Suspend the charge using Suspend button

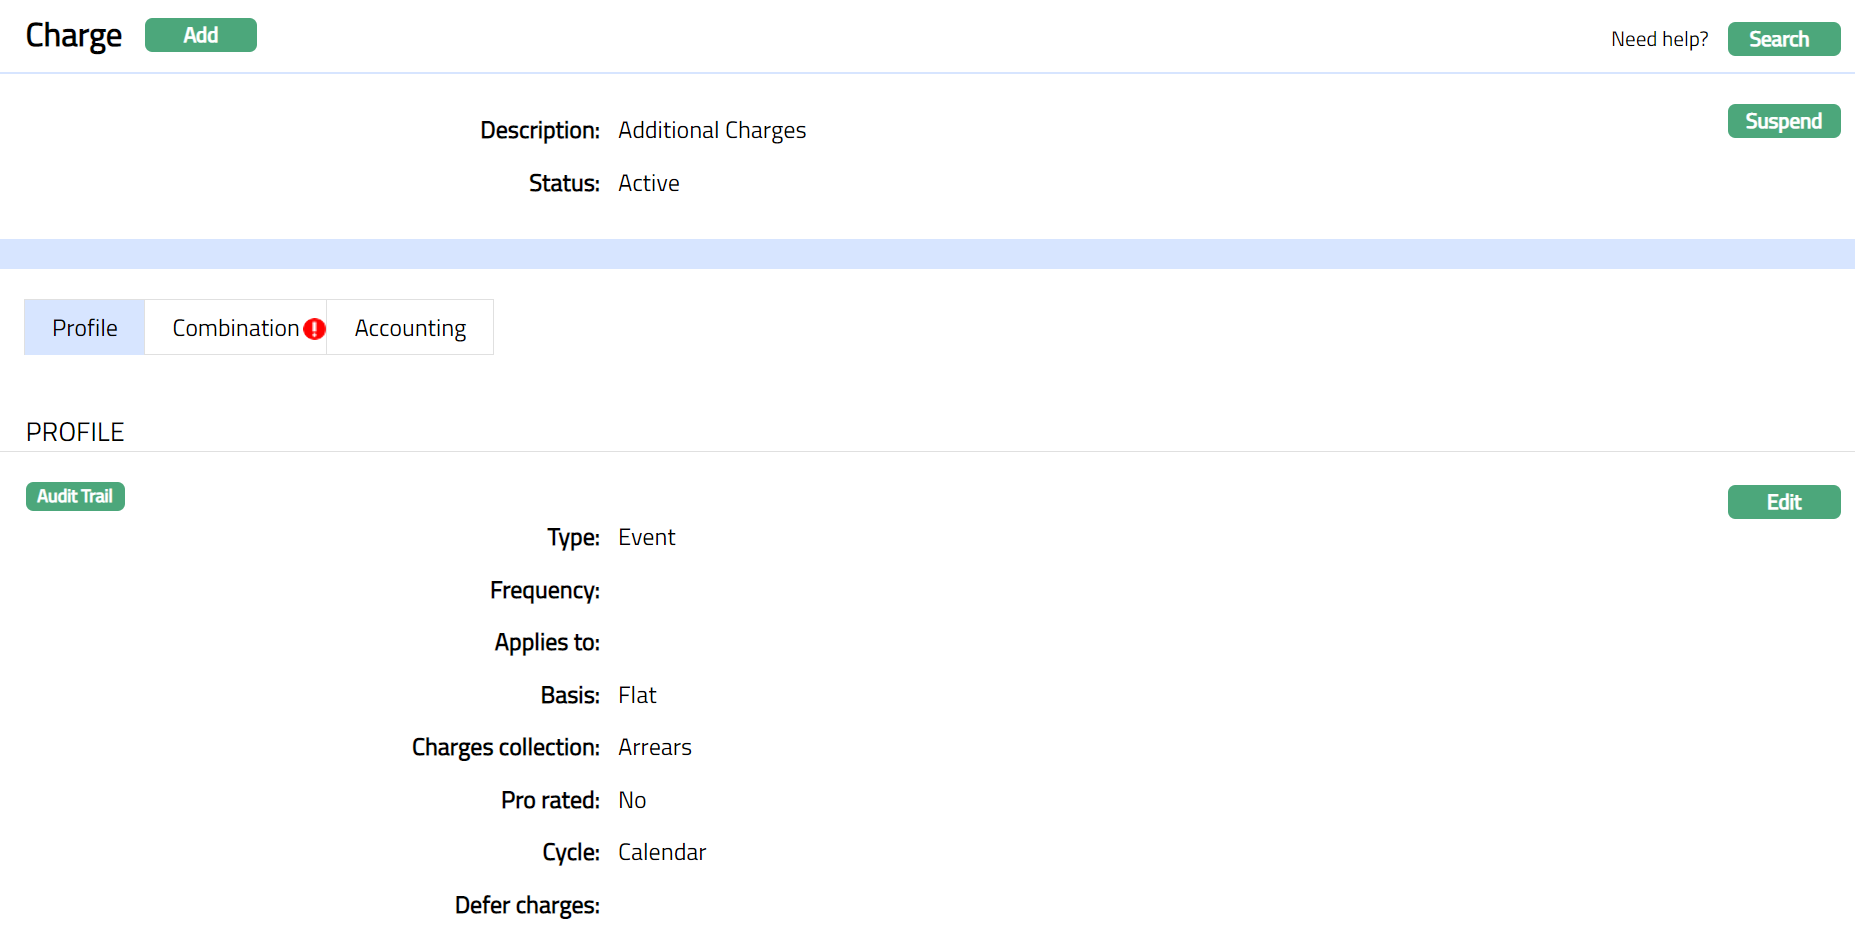pos(1783,121)
